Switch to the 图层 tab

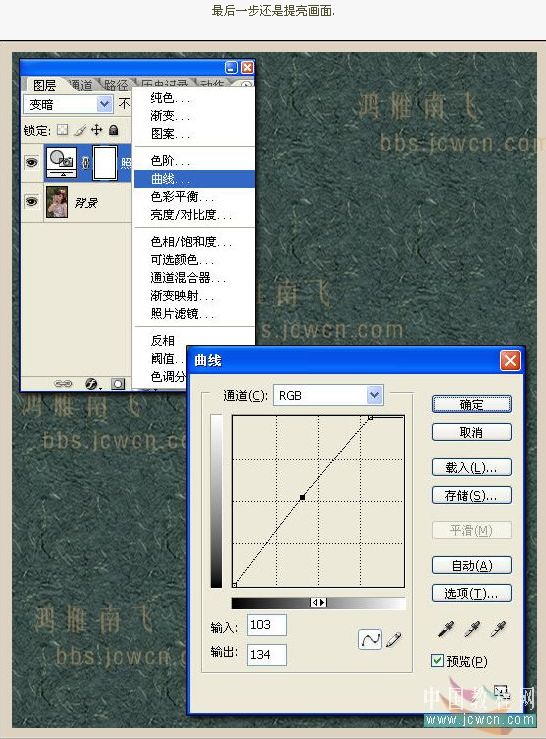coord(44,85)
